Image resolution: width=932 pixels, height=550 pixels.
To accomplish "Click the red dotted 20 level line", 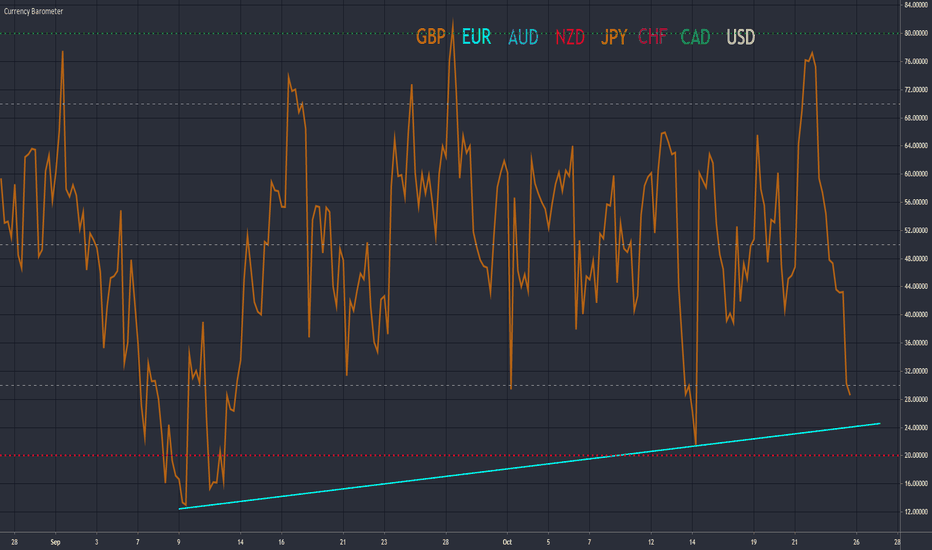I will click(449, 455).
